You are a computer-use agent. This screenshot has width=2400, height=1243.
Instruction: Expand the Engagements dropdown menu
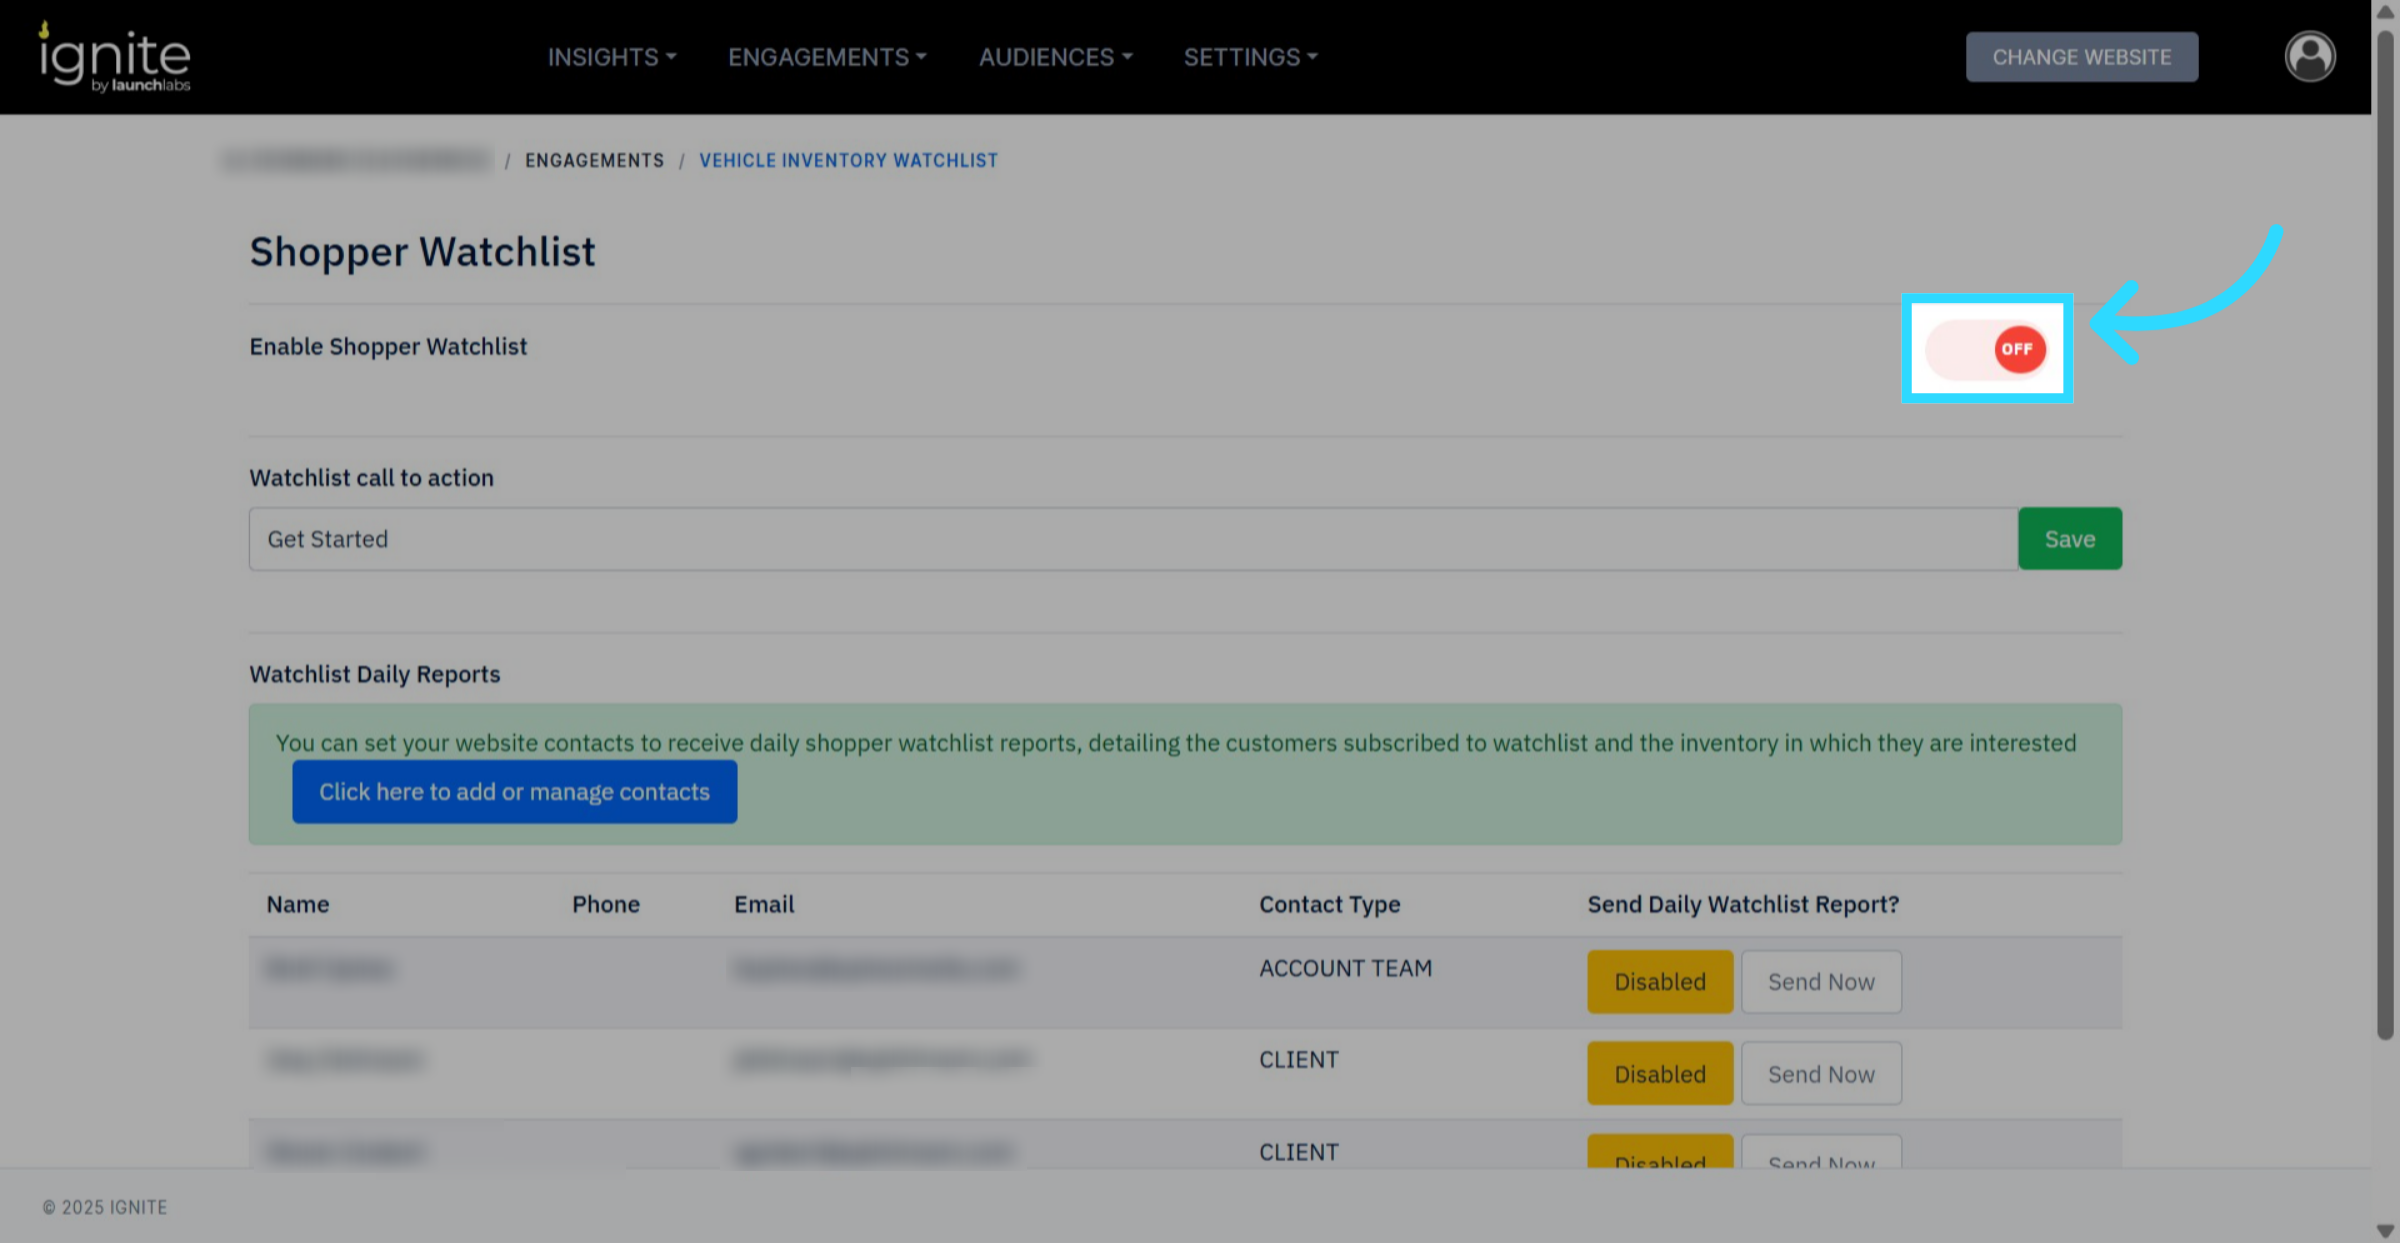point(826,57)
